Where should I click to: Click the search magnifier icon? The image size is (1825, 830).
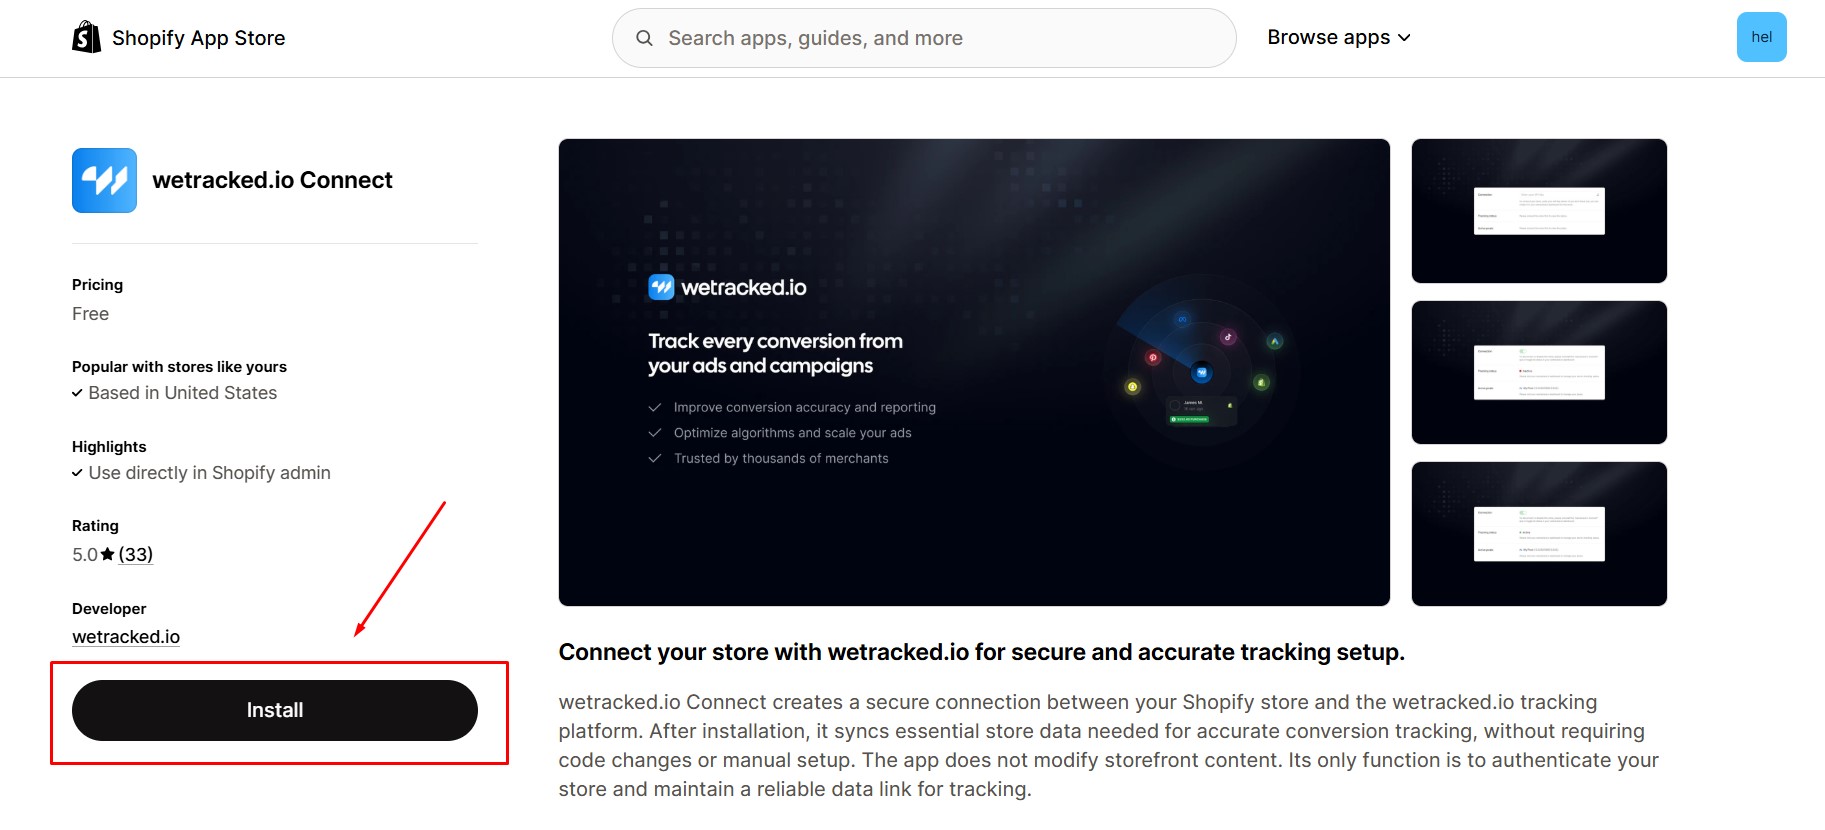click(x=645, y=38)
